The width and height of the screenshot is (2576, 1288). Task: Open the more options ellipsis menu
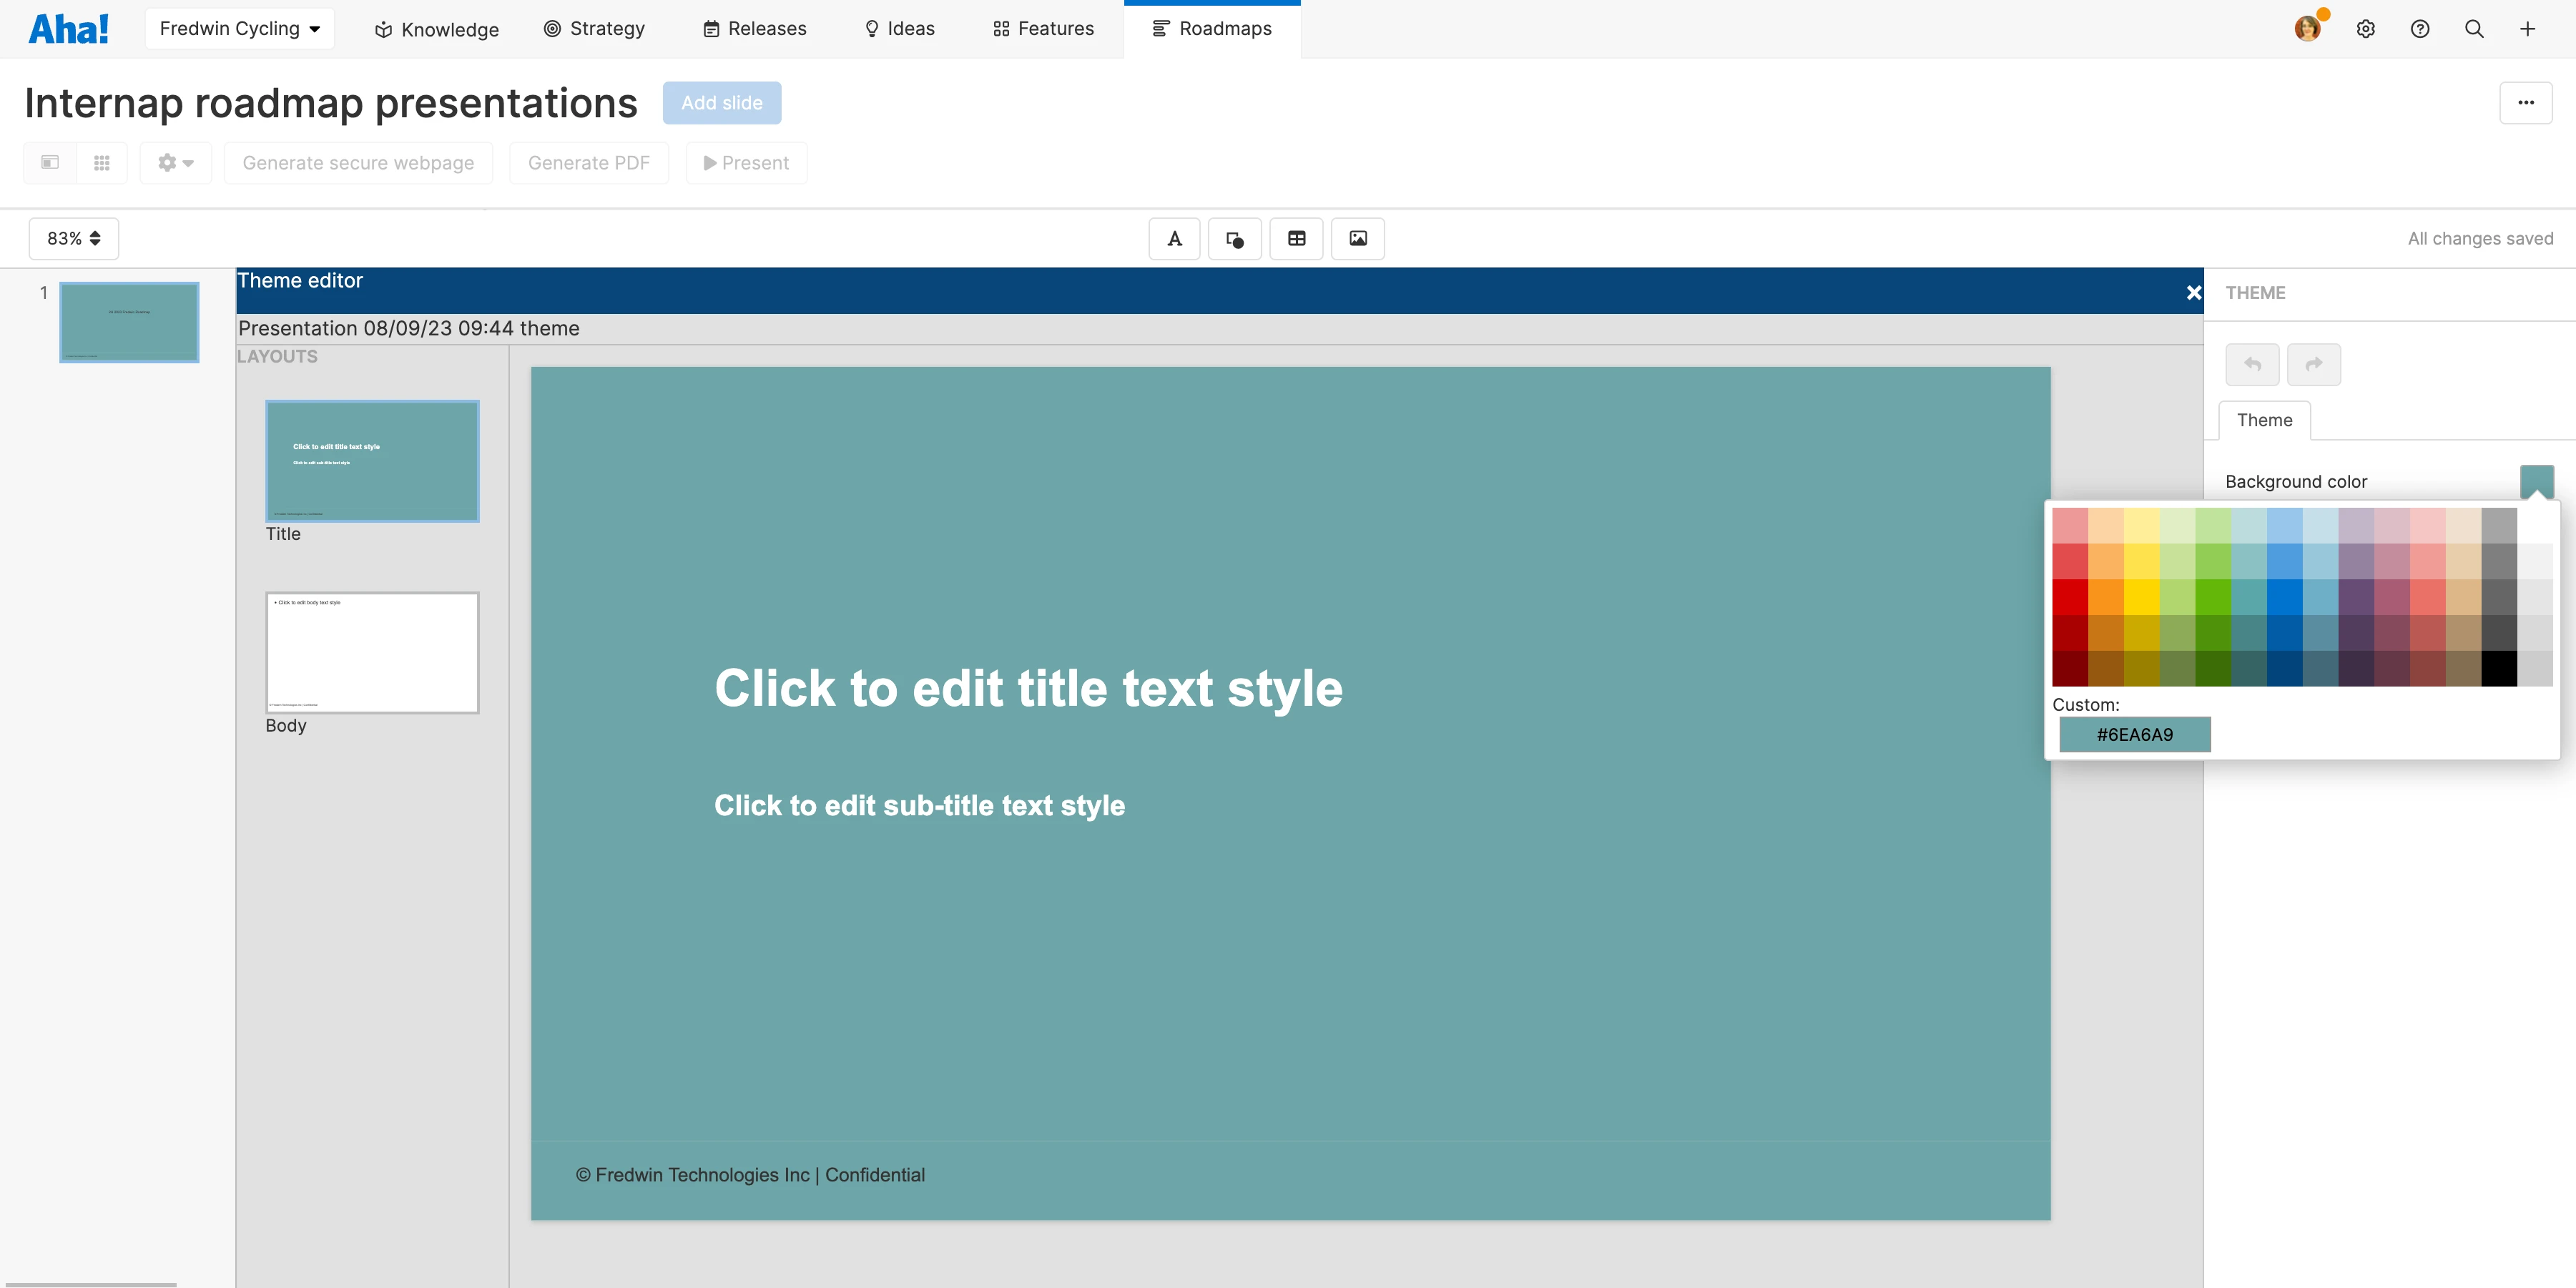2527,102
